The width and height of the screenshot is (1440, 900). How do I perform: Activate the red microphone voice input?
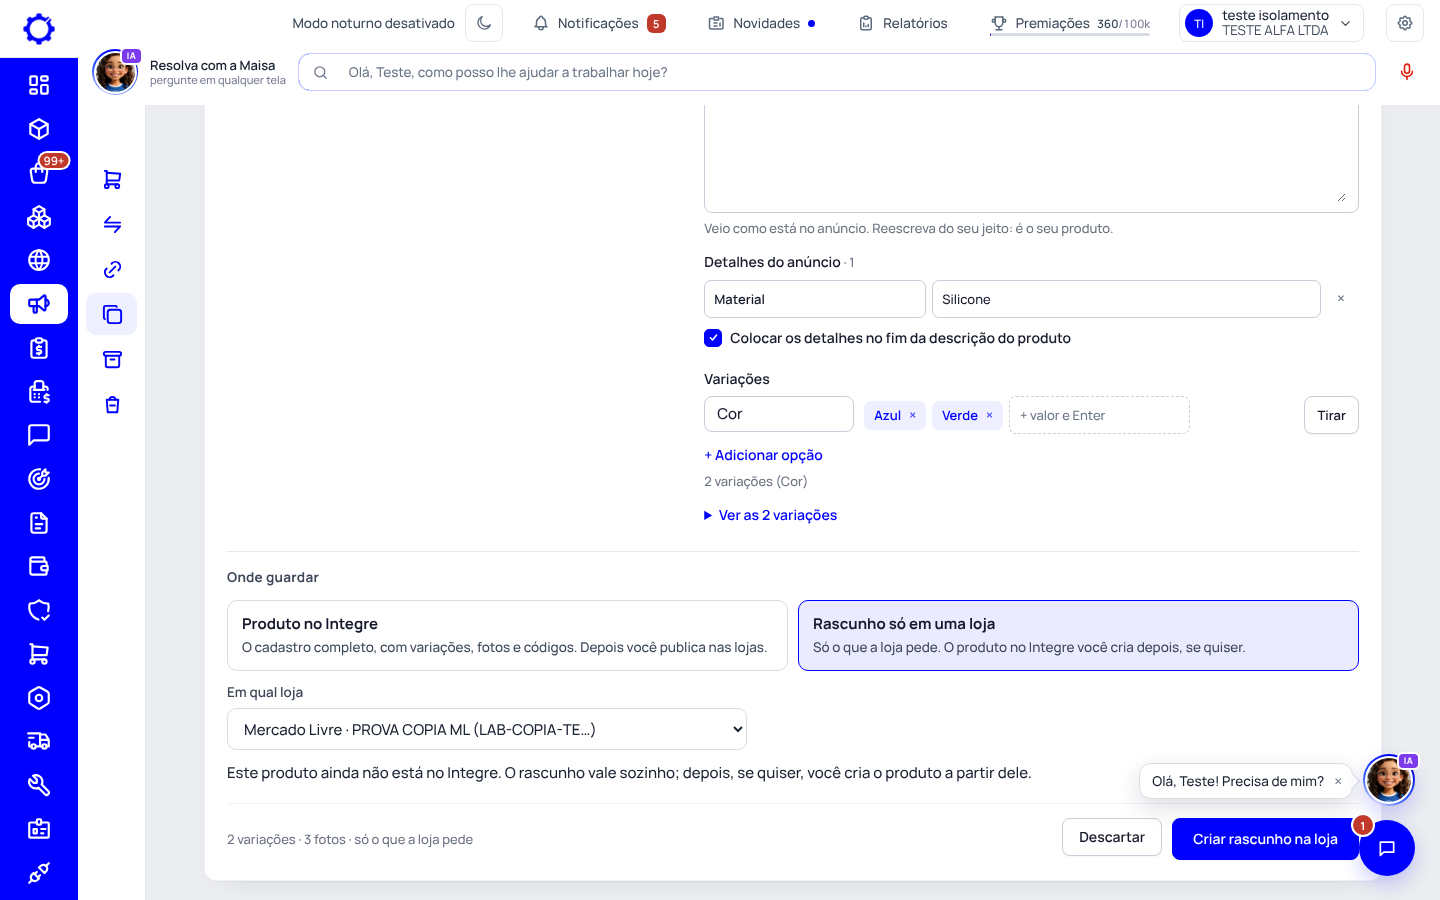tap(1407, 72)
